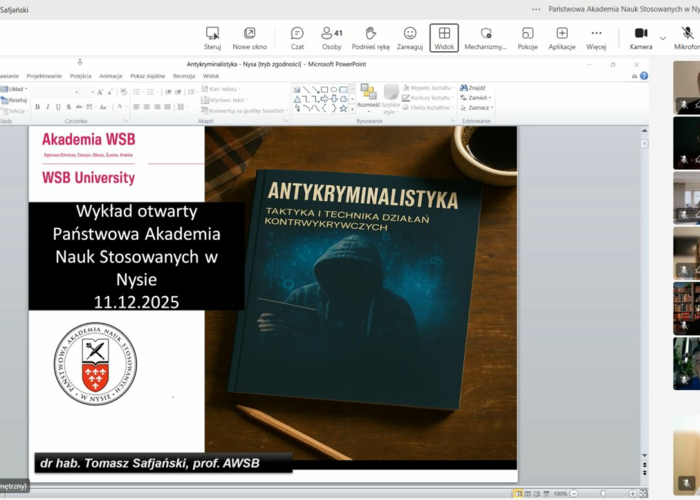Open PowerPoint help question mark

coord(643,76)
